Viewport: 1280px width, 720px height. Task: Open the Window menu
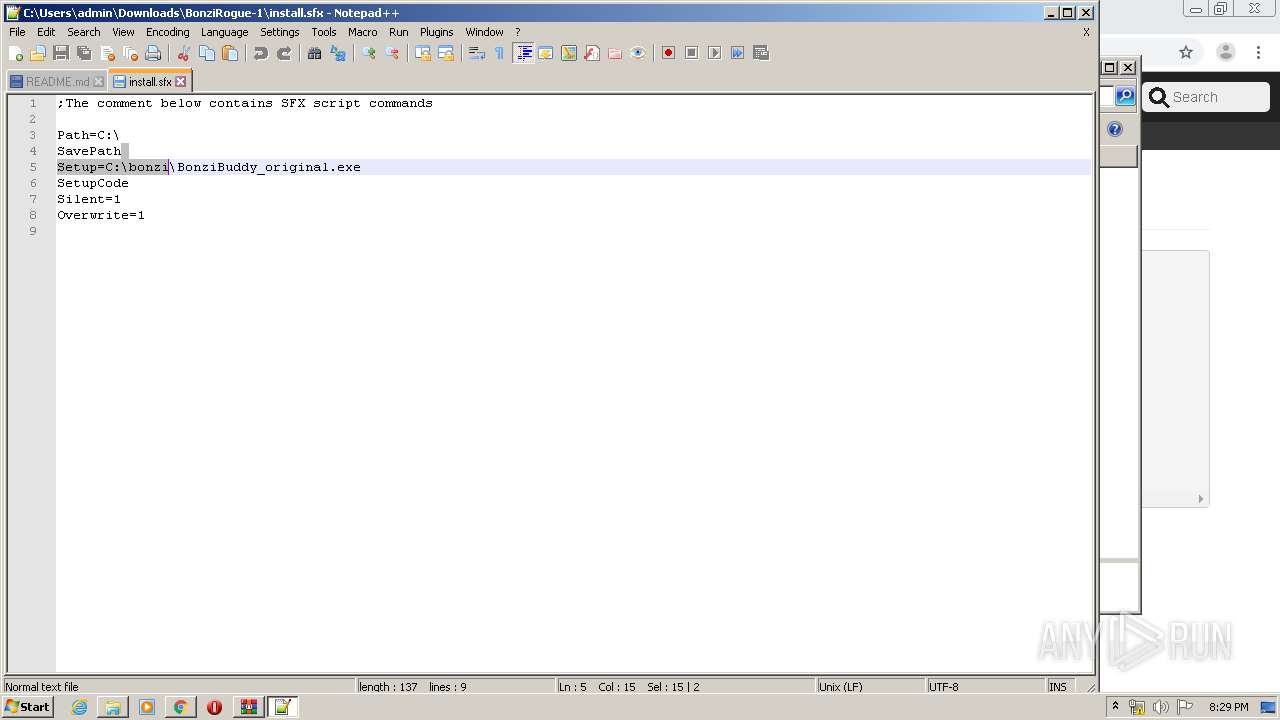485,32
